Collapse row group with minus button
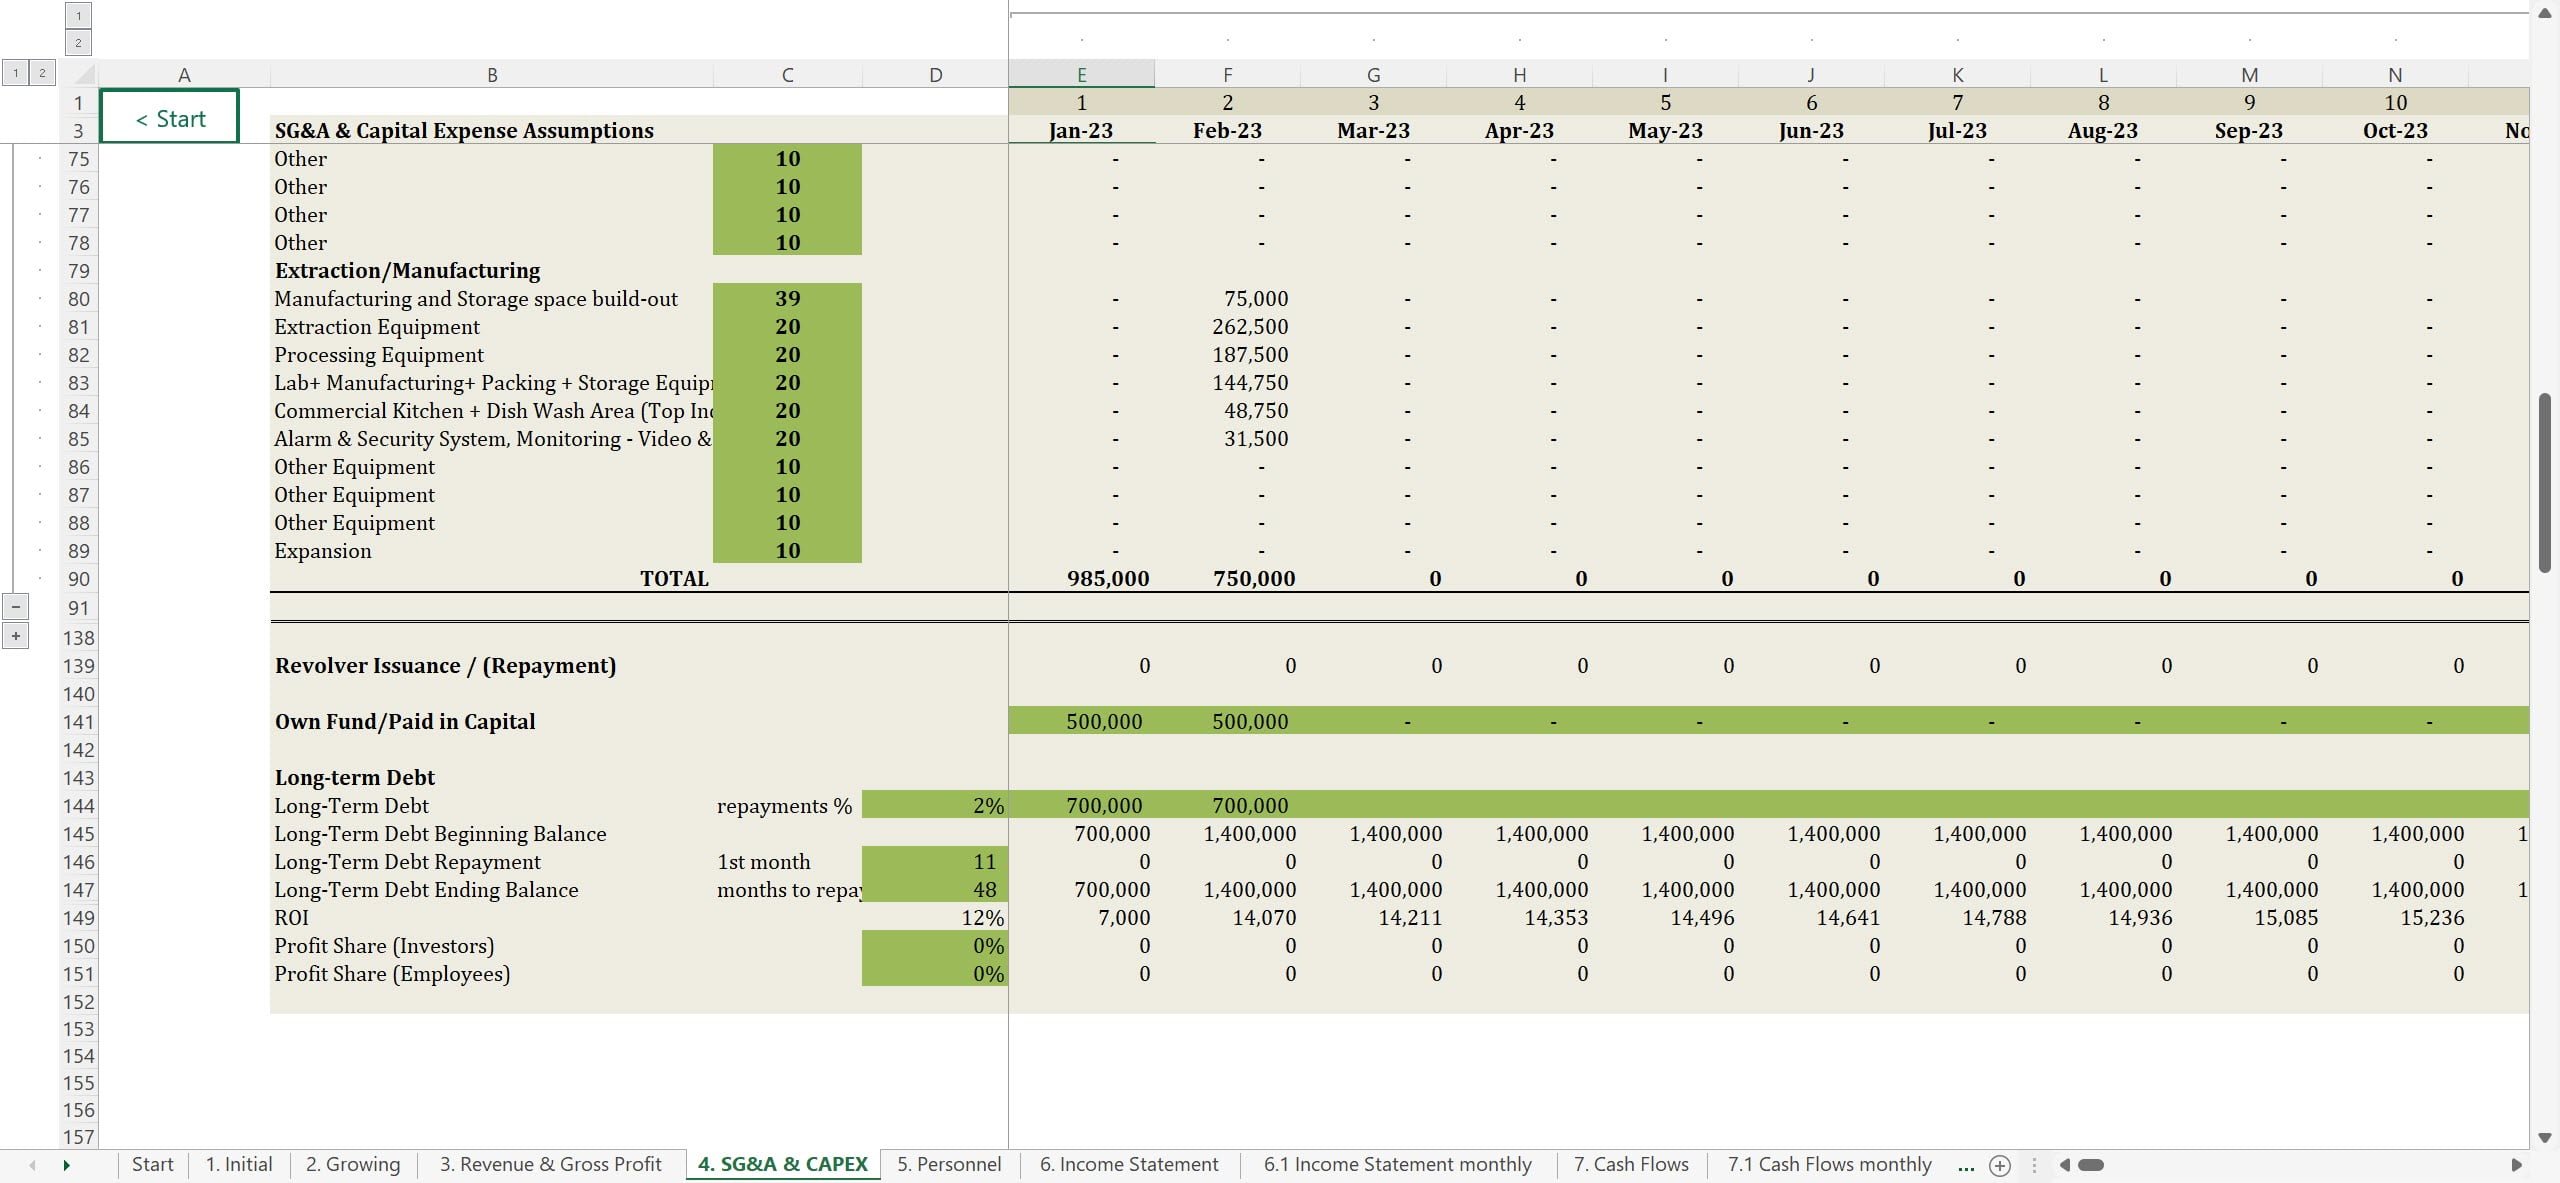Screen dimensions: 2560x1183 (16, 607)
